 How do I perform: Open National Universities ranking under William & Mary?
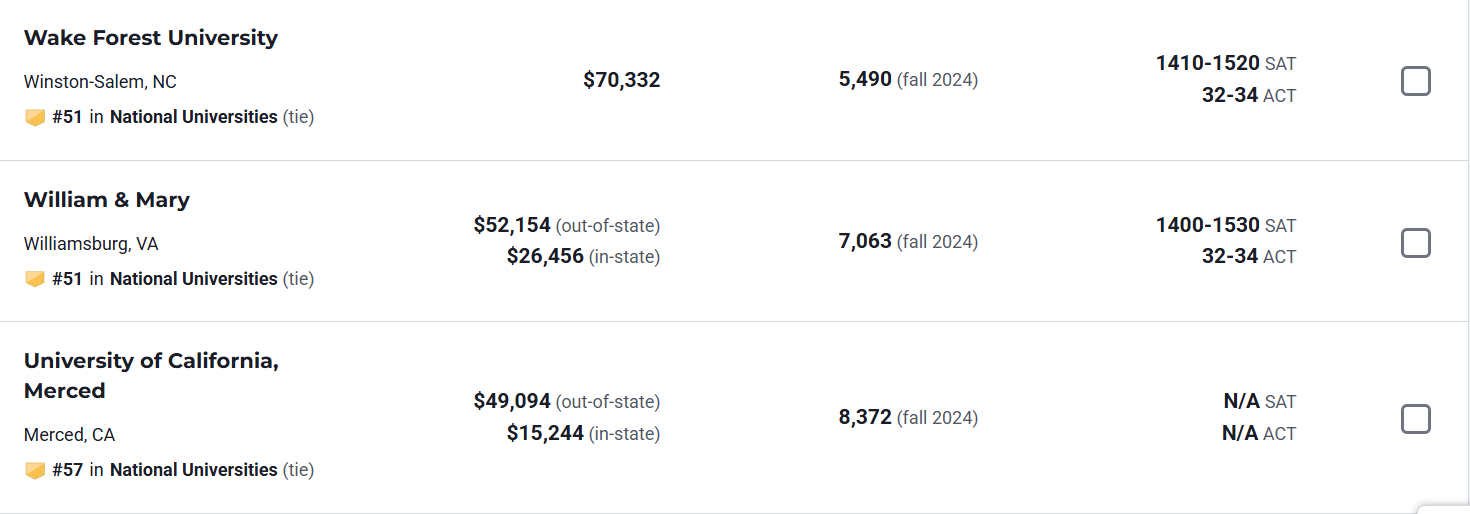[x=193, y=279]
